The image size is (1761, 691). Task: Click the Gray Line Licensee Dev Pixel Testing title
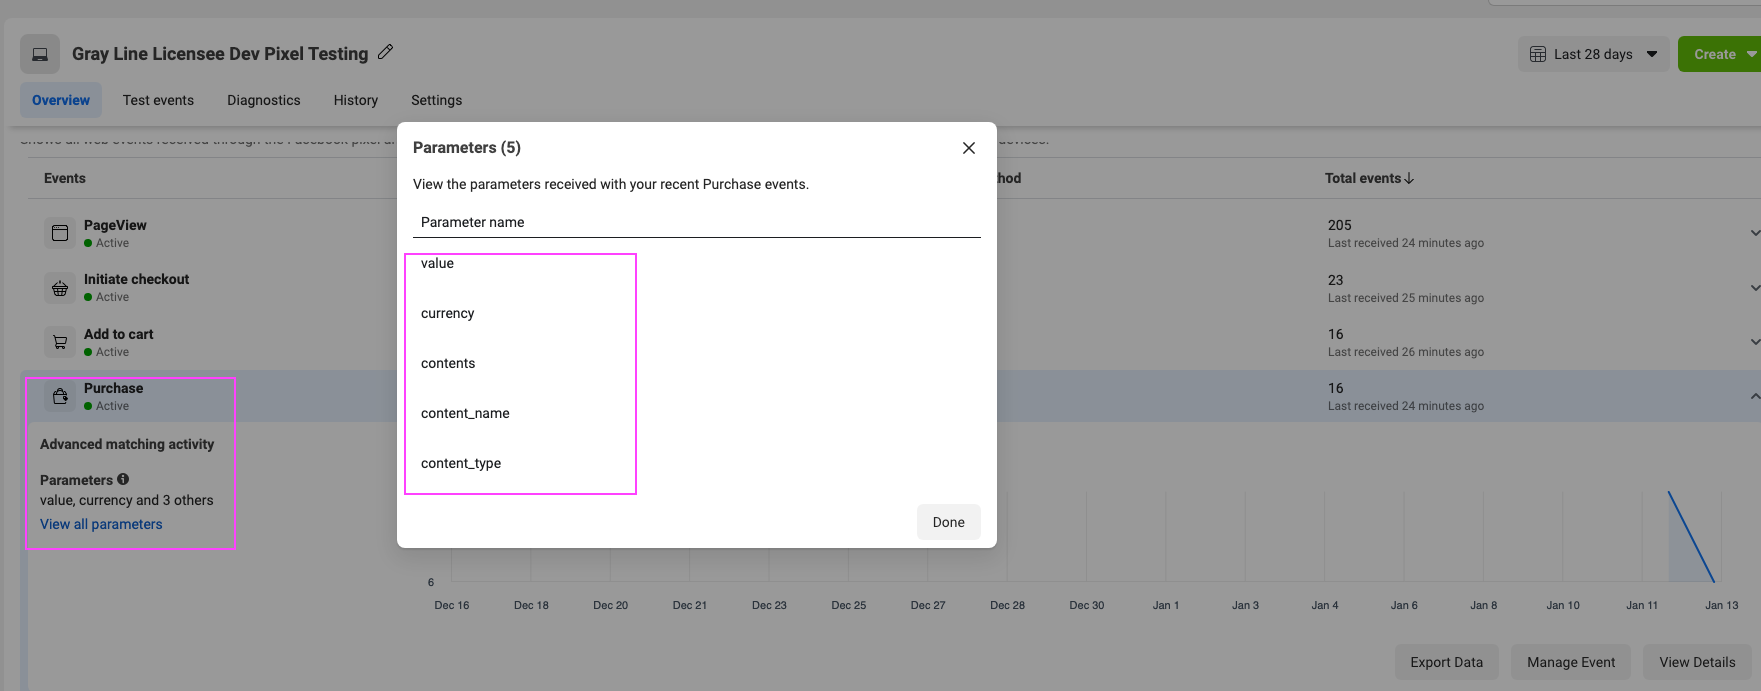pos(220,54)
